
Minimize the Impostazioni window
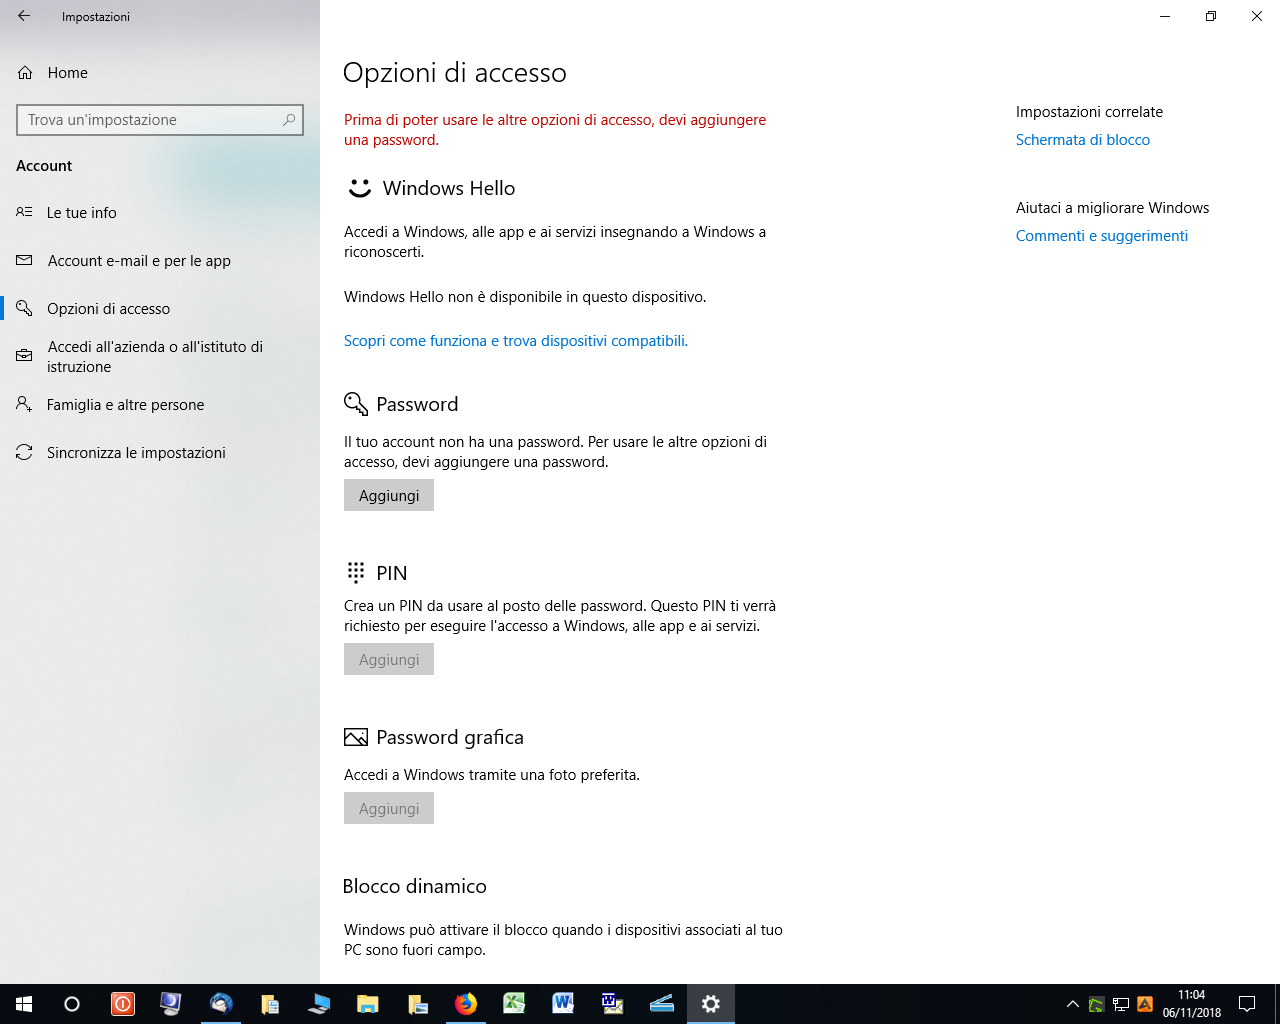[x=1165, y=16]
